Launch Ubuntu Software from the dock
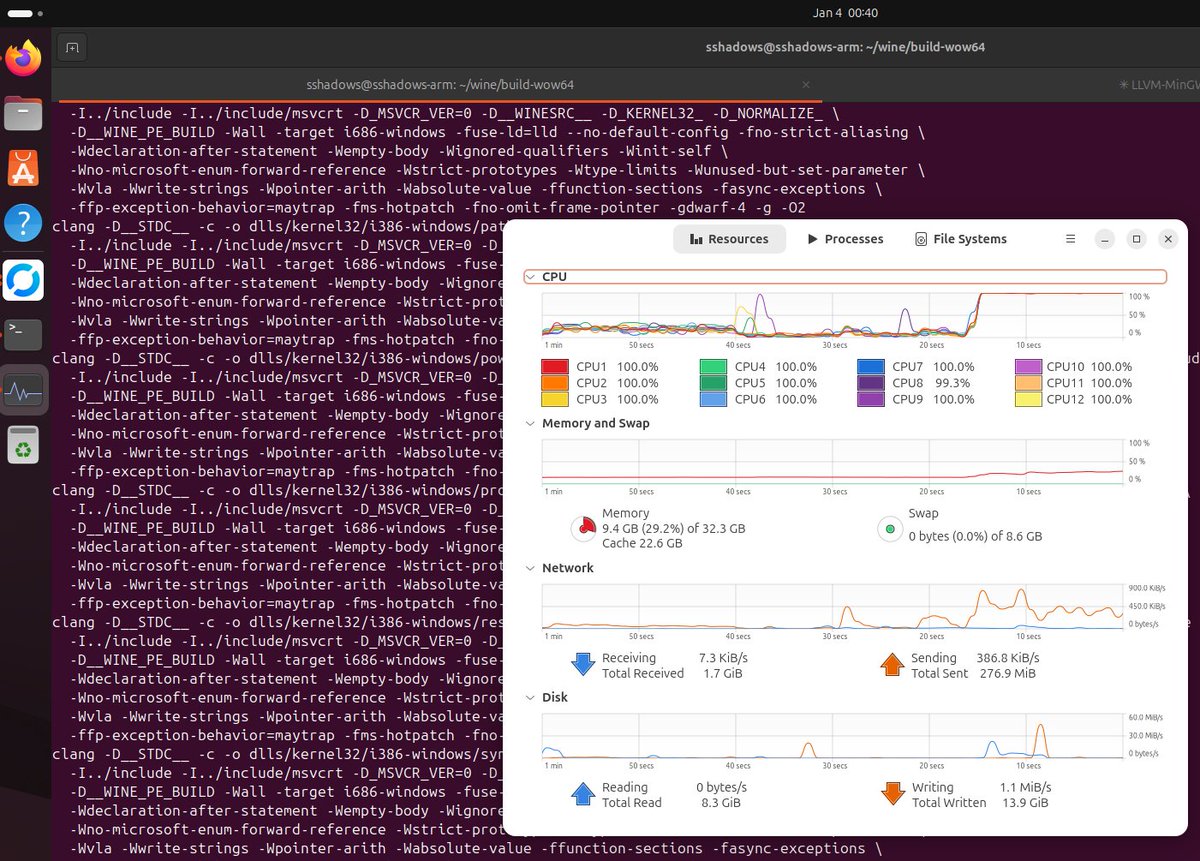Screen dimensions: 1200x861 tap(24, 169)
